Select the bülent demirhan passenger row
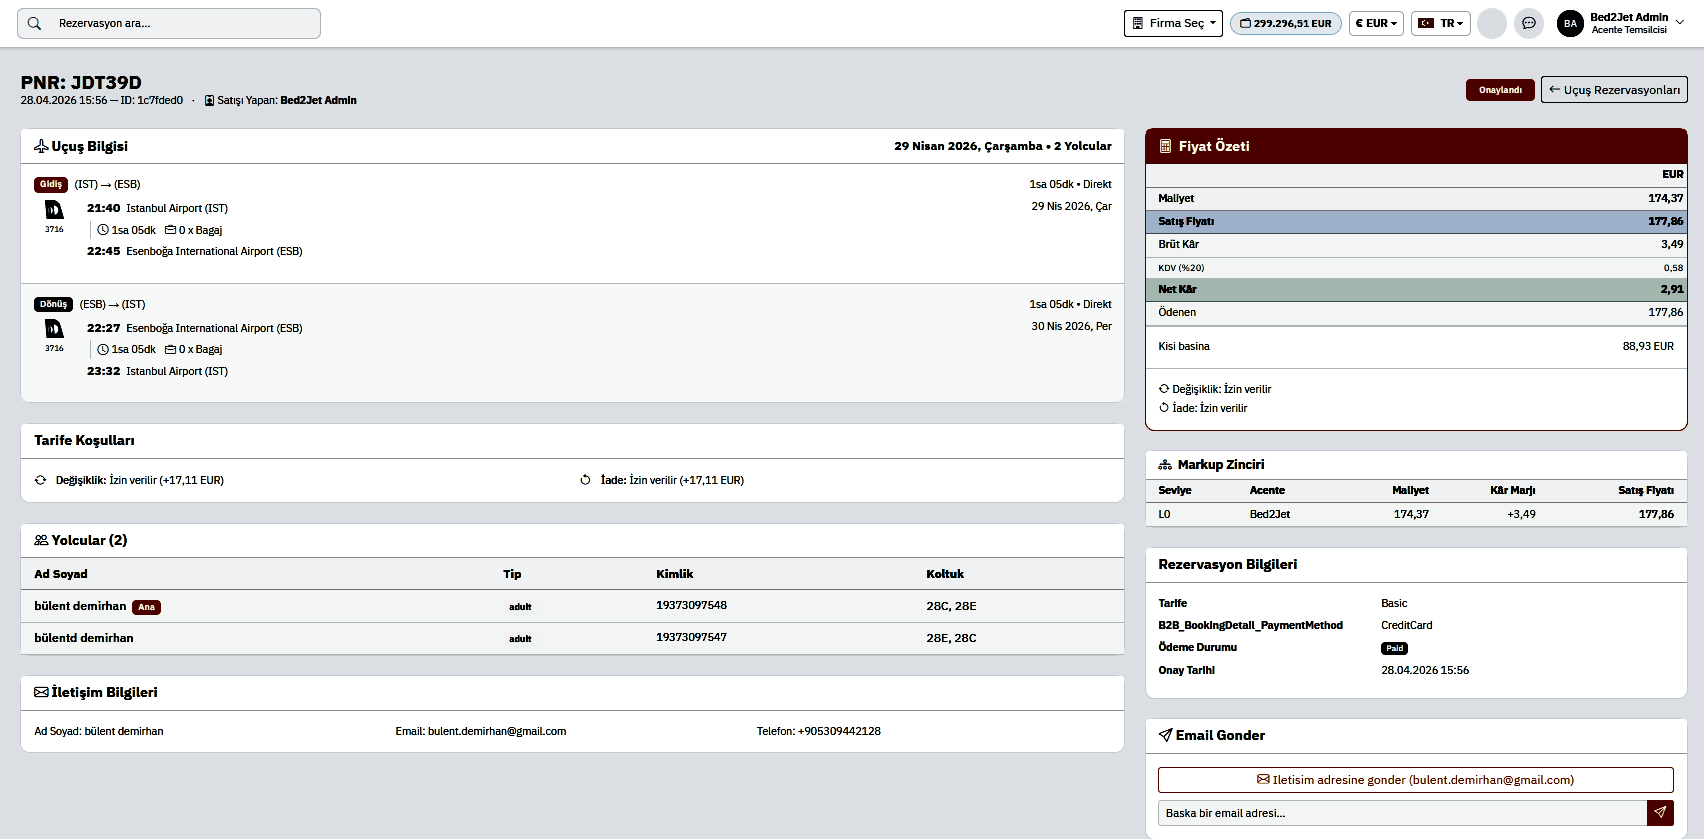This screenshot has width=1704, height=839. point(572,606)
